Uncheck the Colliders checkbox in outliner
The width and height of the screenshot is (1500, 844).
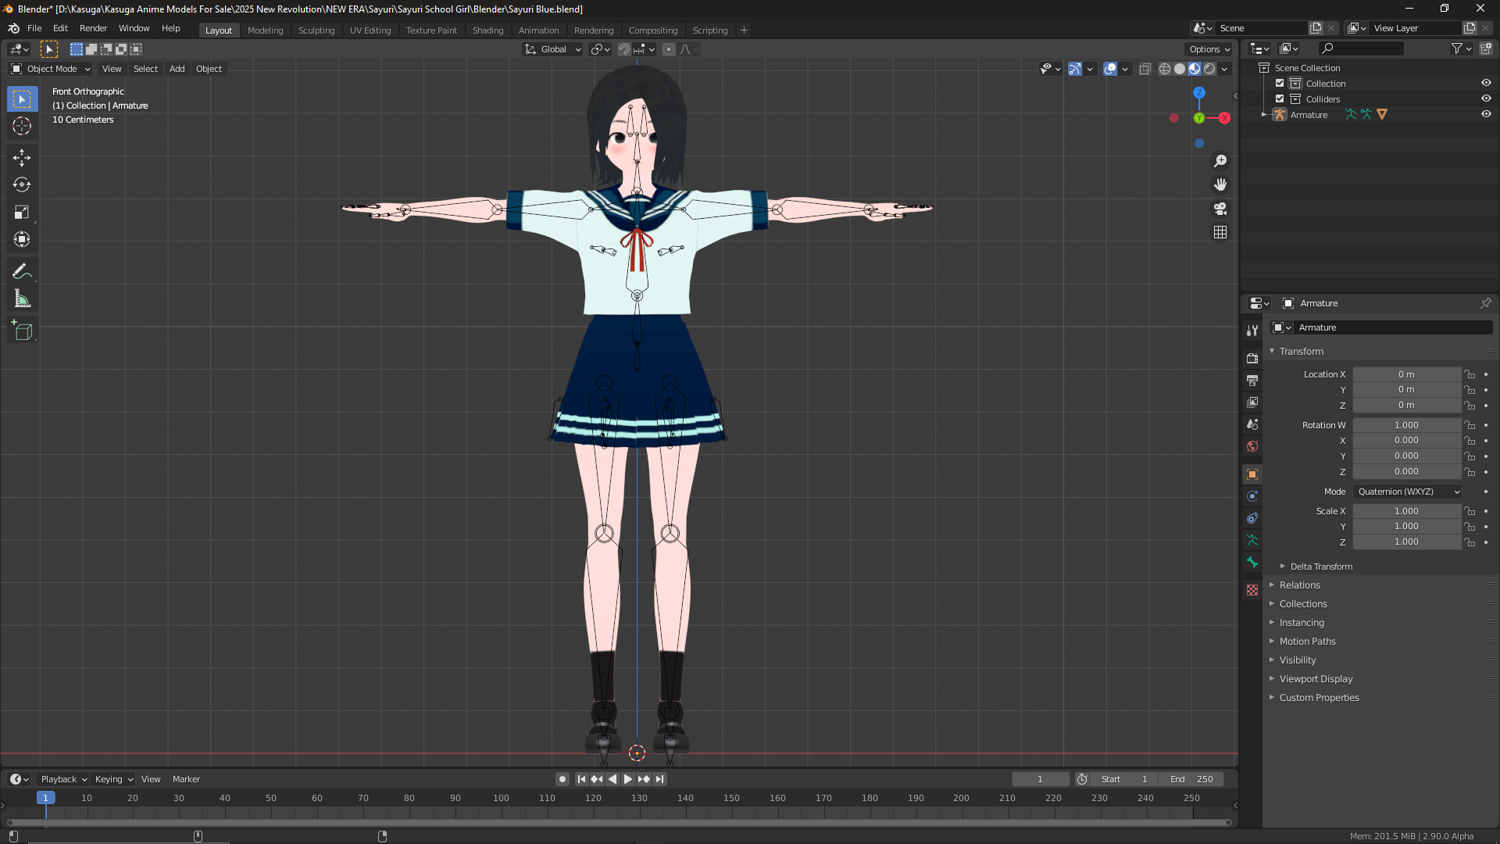tap(1280, 99)
